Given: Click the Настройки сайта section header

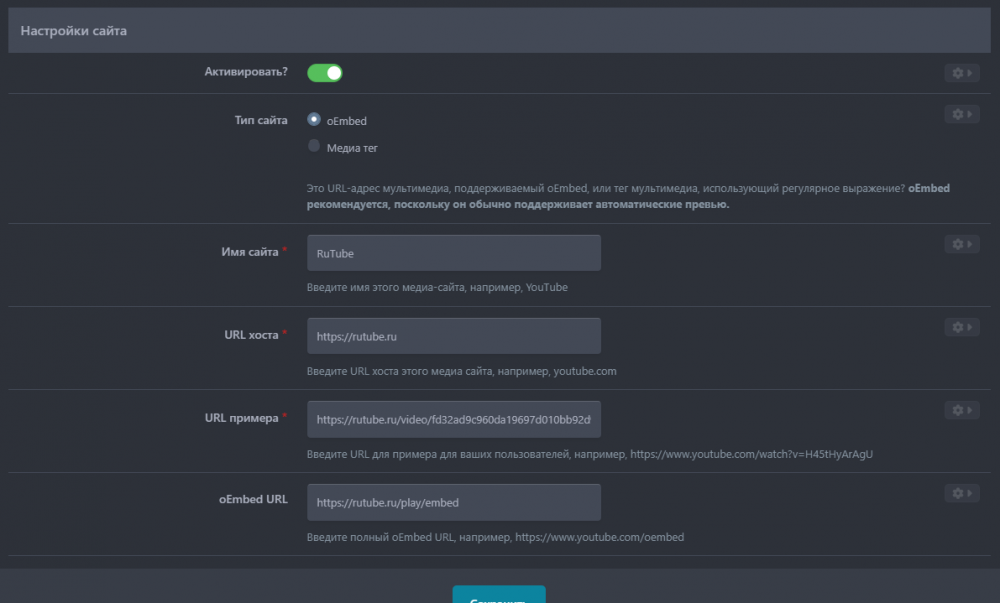Looking at the screenshot, I should tap(74, 31).
